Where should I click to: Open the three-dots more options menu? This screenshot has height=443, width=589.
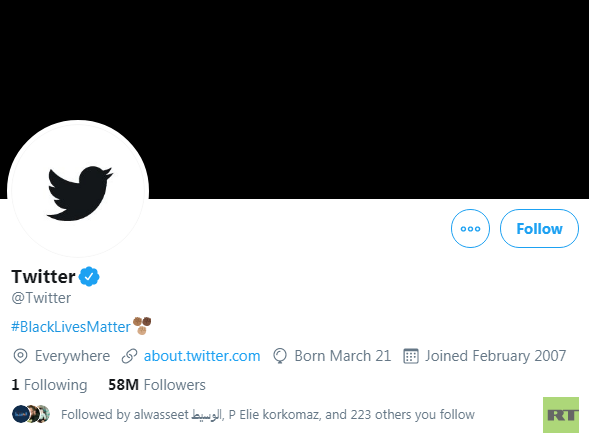470,228
